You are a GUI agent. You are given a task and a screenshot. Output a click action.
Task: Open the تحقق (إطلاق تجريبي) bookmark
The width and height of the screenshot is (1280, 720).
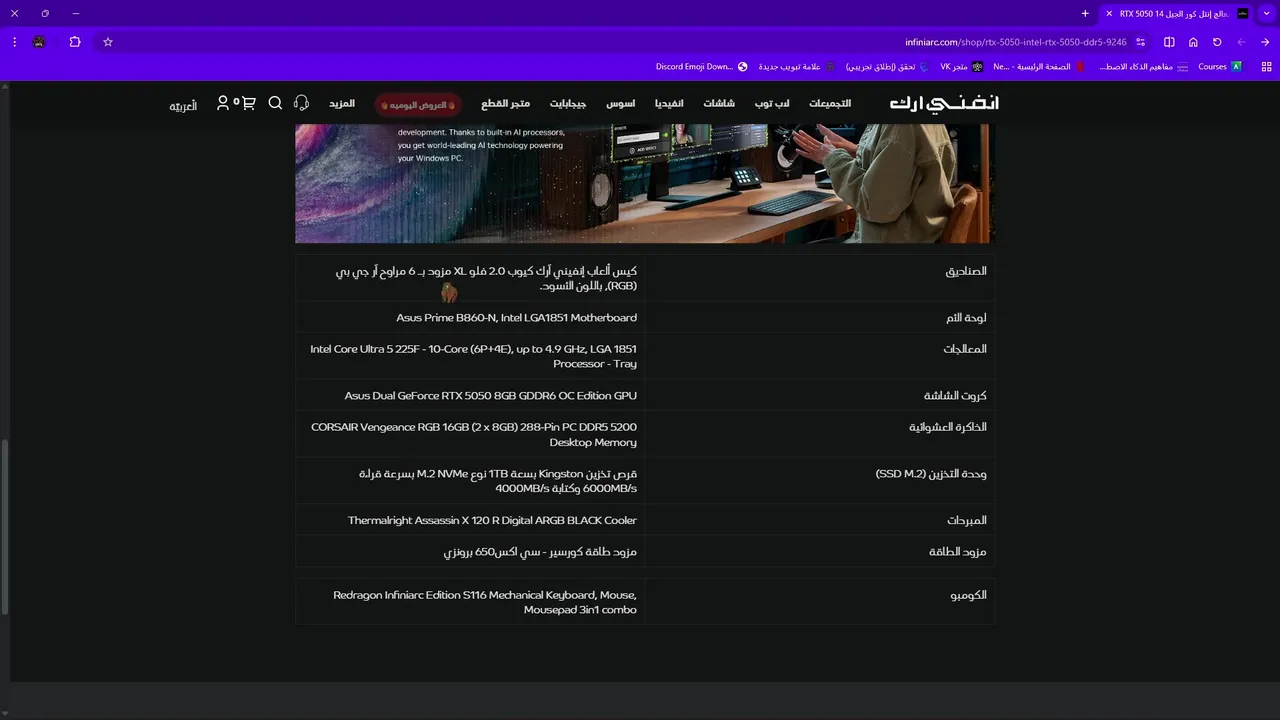[x=887, y=67]
